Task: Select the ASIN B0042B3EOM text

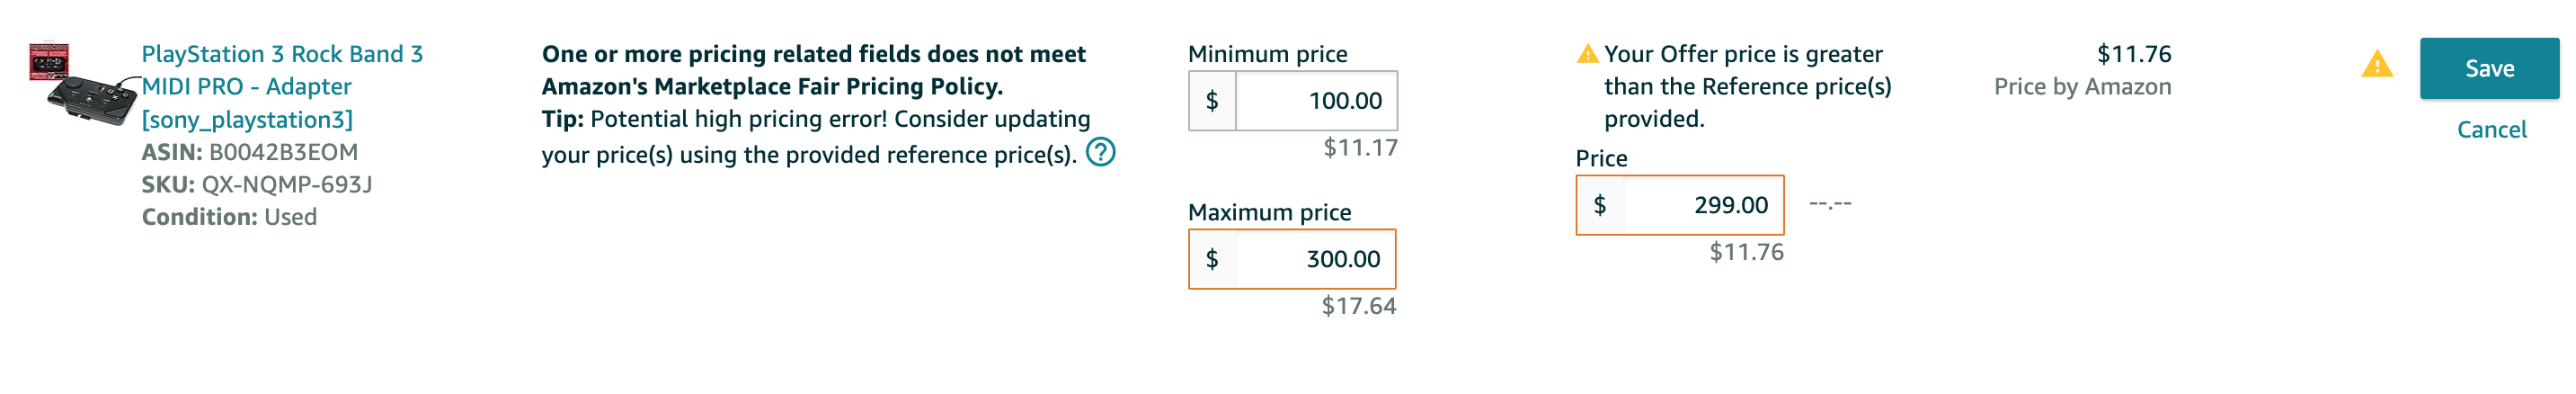Action: (249, 152)
